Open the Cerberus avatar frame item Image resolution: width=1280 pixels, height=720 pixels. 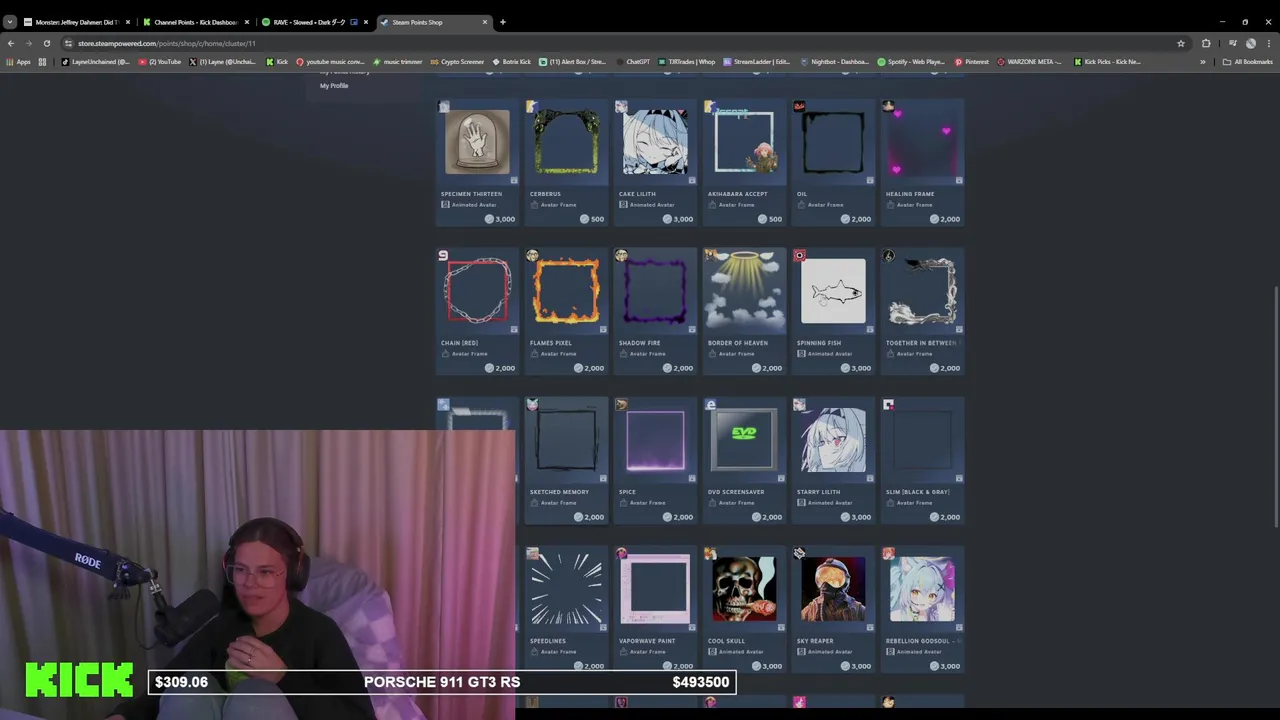tap(566, 163)
